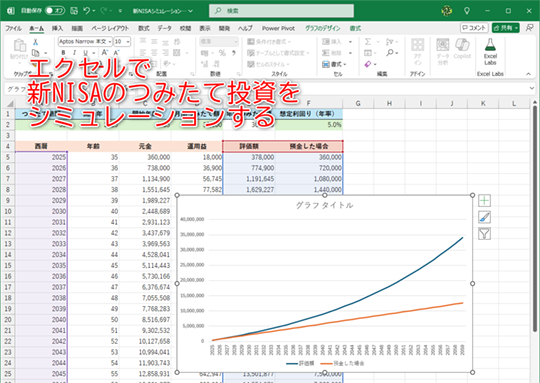Viewport: 540px width, 383px height.
Task: Expand the formula bar chevron
Action: (531, 89)
